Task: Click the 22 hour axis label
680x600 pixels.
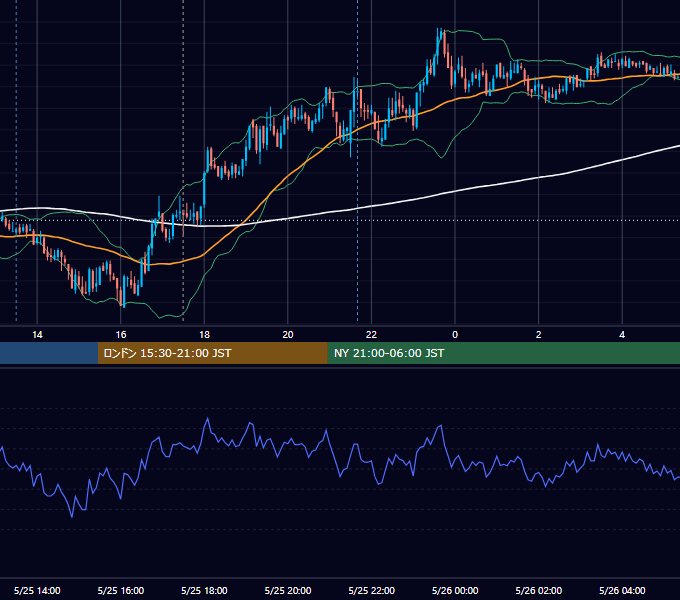Action: point(371,335)
